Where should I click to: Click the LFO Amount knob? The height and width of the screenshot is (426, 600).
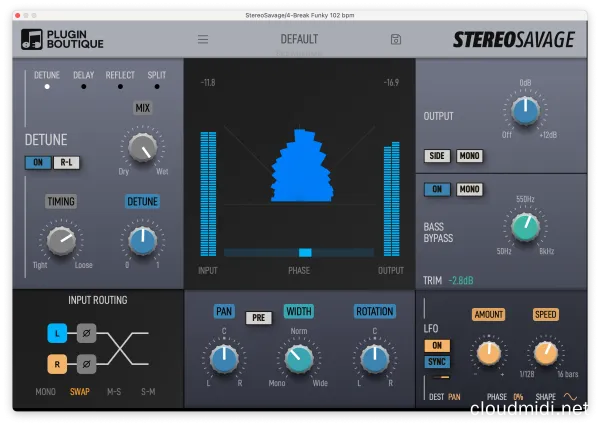click(489, 353)
